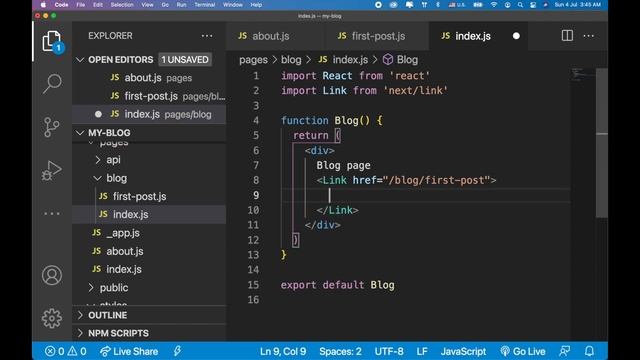Open macOS Wi-Fi status menu
This screenshot has height=360, width=640.
(x=494, y=5)
